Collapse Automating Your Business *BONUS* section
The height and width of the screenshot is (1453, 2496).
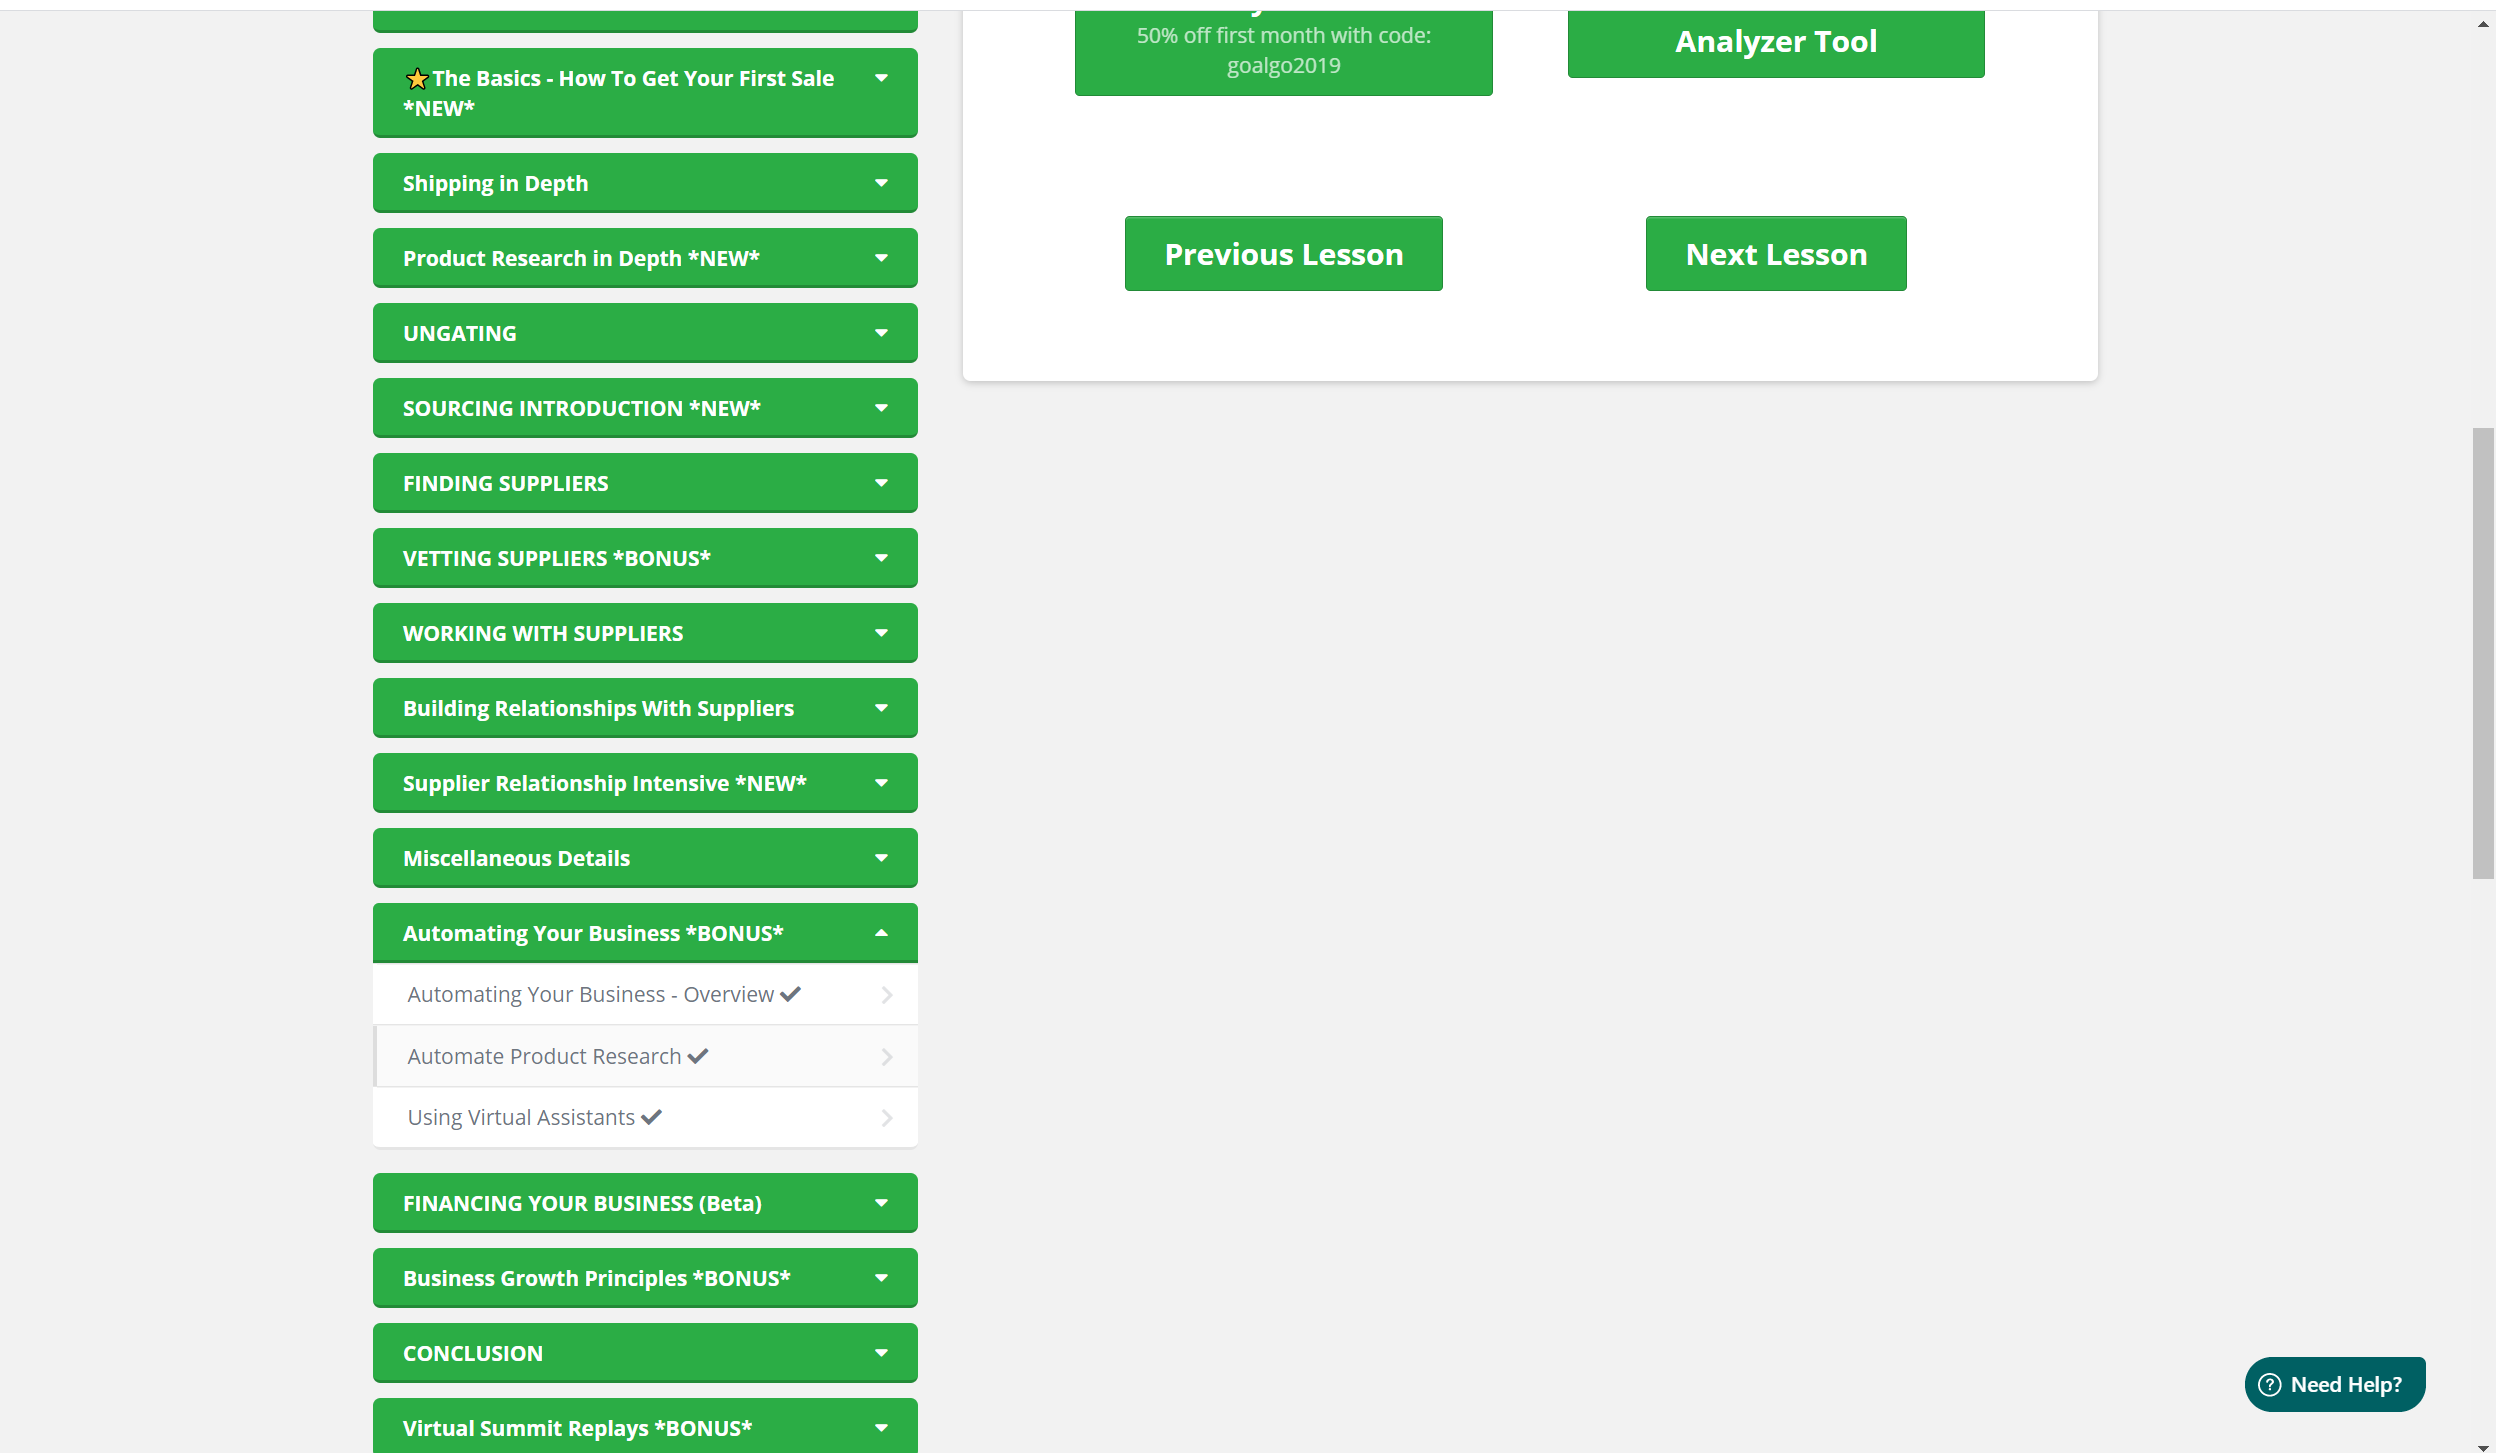(881, 933)
